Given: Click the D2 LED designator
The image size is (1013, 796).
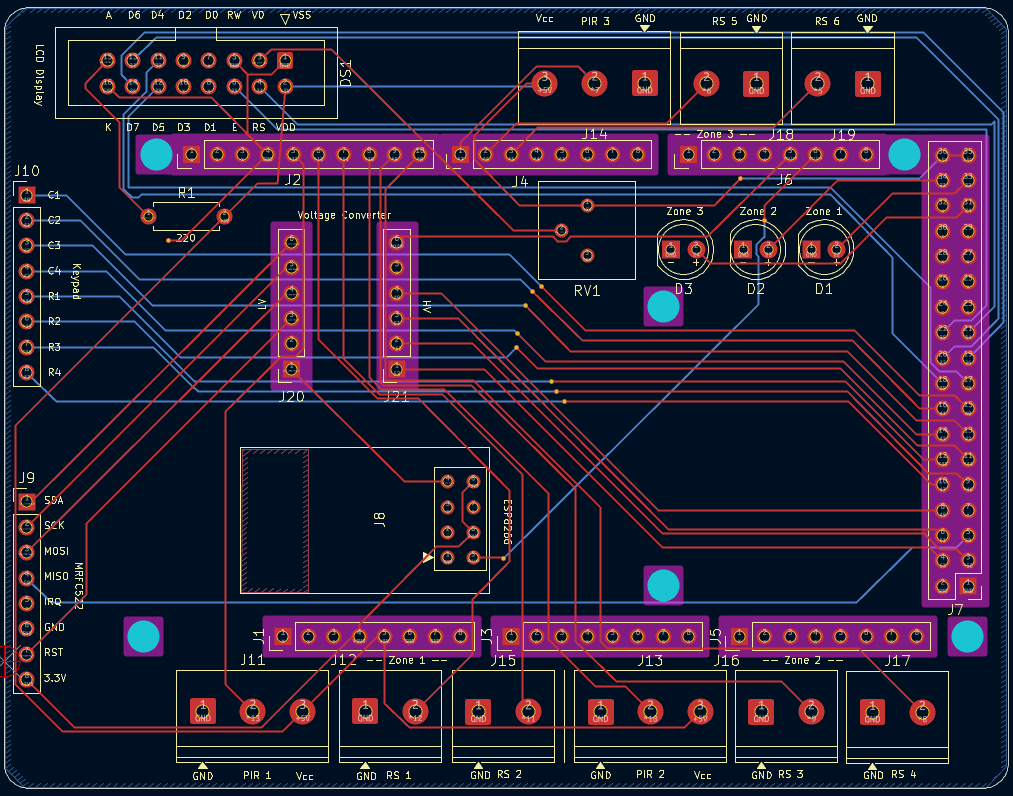Looking at the screenshot, I should pyautogui.click(x=755, y=289).
